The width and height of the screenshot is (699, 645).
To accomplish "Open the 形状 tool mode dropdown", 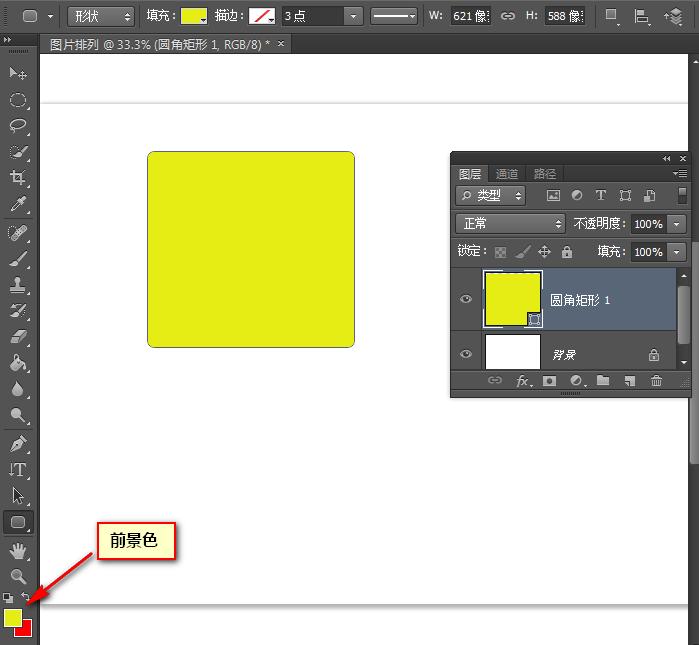I will click(101, 16).
